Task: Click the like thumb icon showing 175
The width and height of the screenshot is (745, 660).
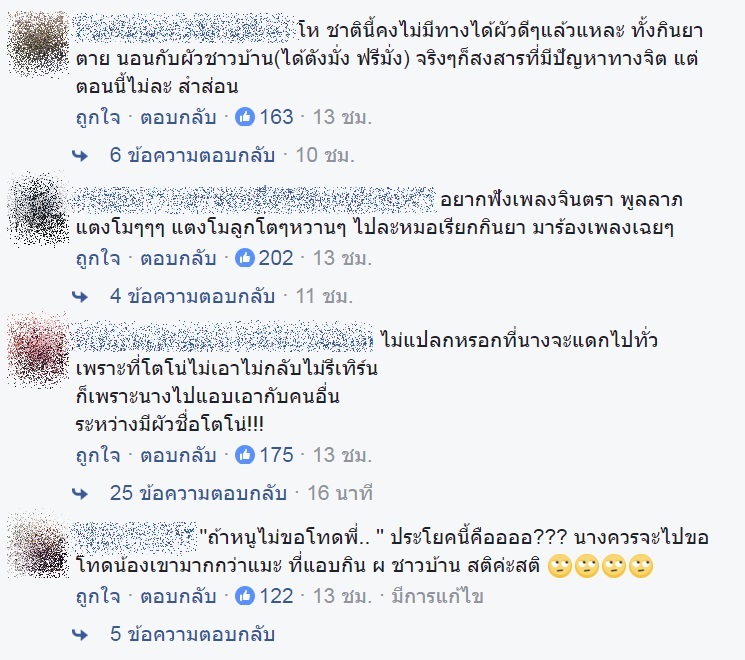Action: tap(245, 455)
